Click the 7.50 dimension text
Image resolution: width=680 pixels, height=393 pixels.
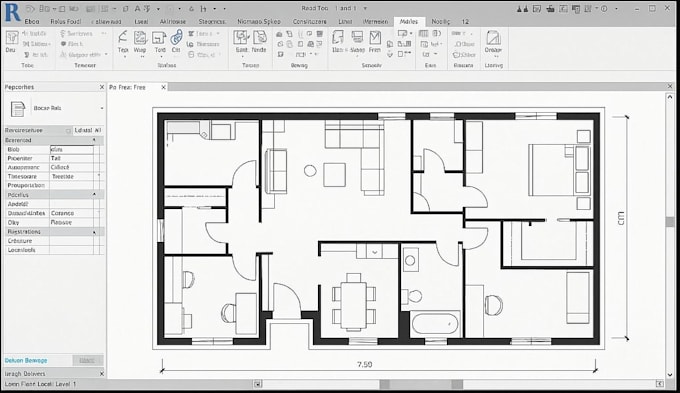(x=365, y=364)
